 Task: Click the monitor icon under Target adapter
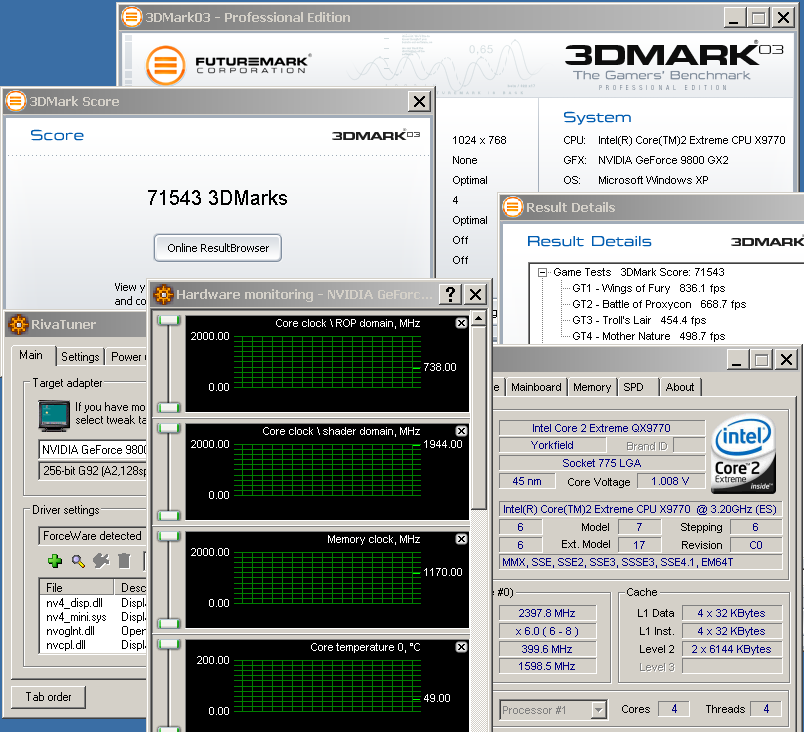click(x=54, y=415)
